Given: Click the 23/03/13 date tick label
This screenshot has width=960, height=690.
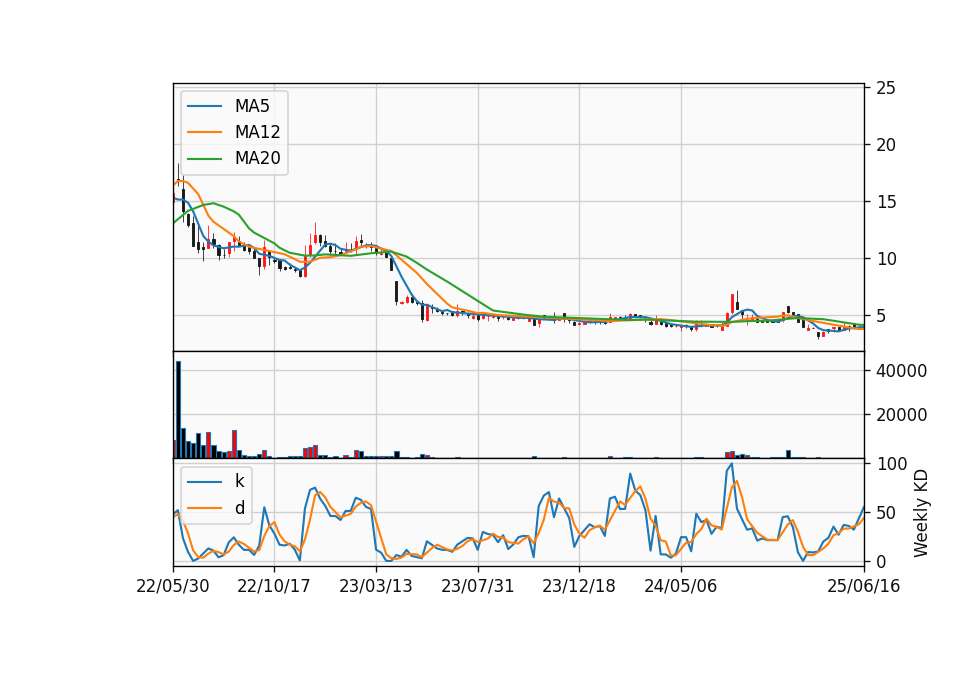Looking at the screenshot, I should [x=376, y=586].
